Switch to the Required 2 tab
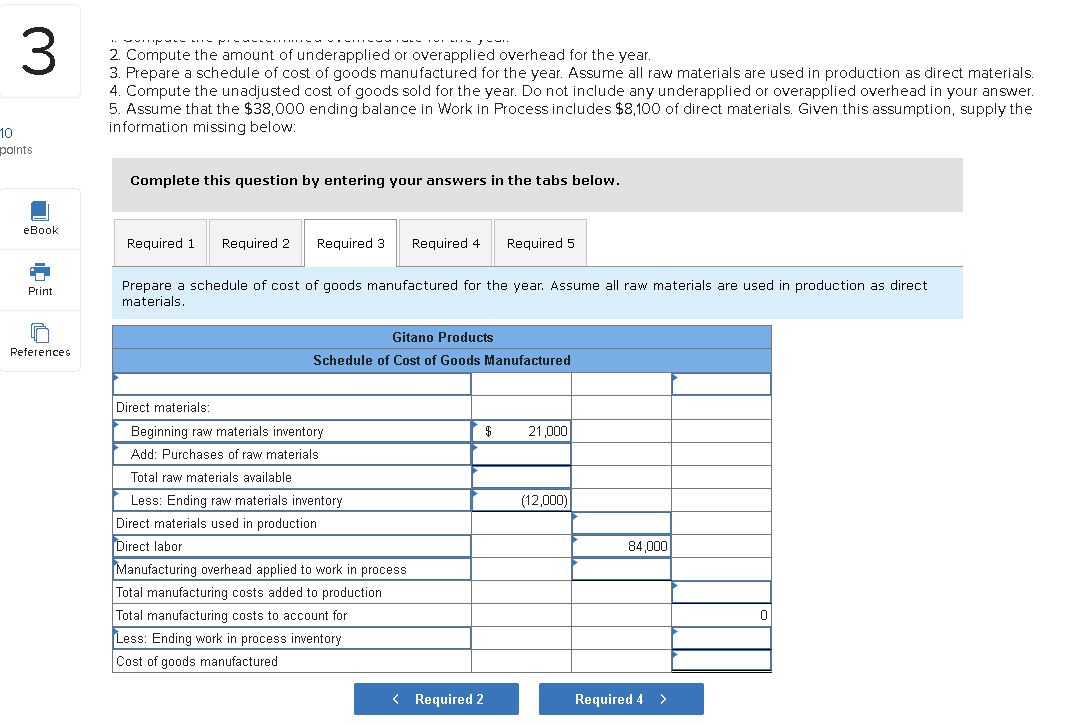 (x=255, y=242)
